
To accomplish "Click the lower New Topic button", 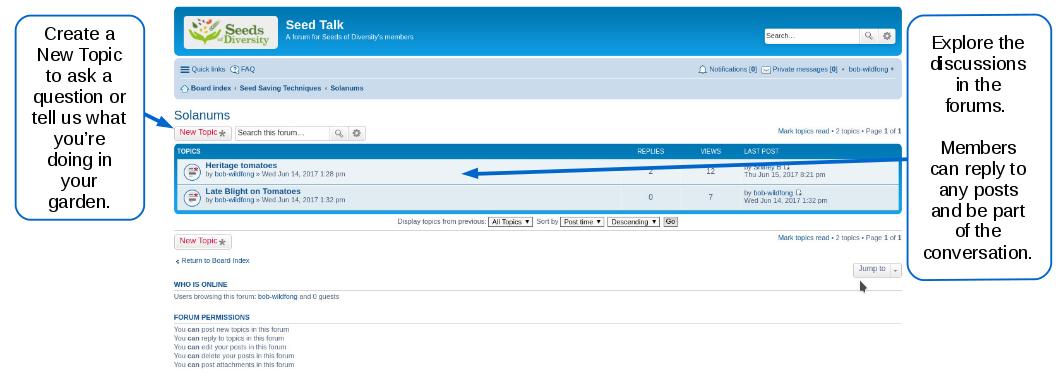I will tap(202, 241).
